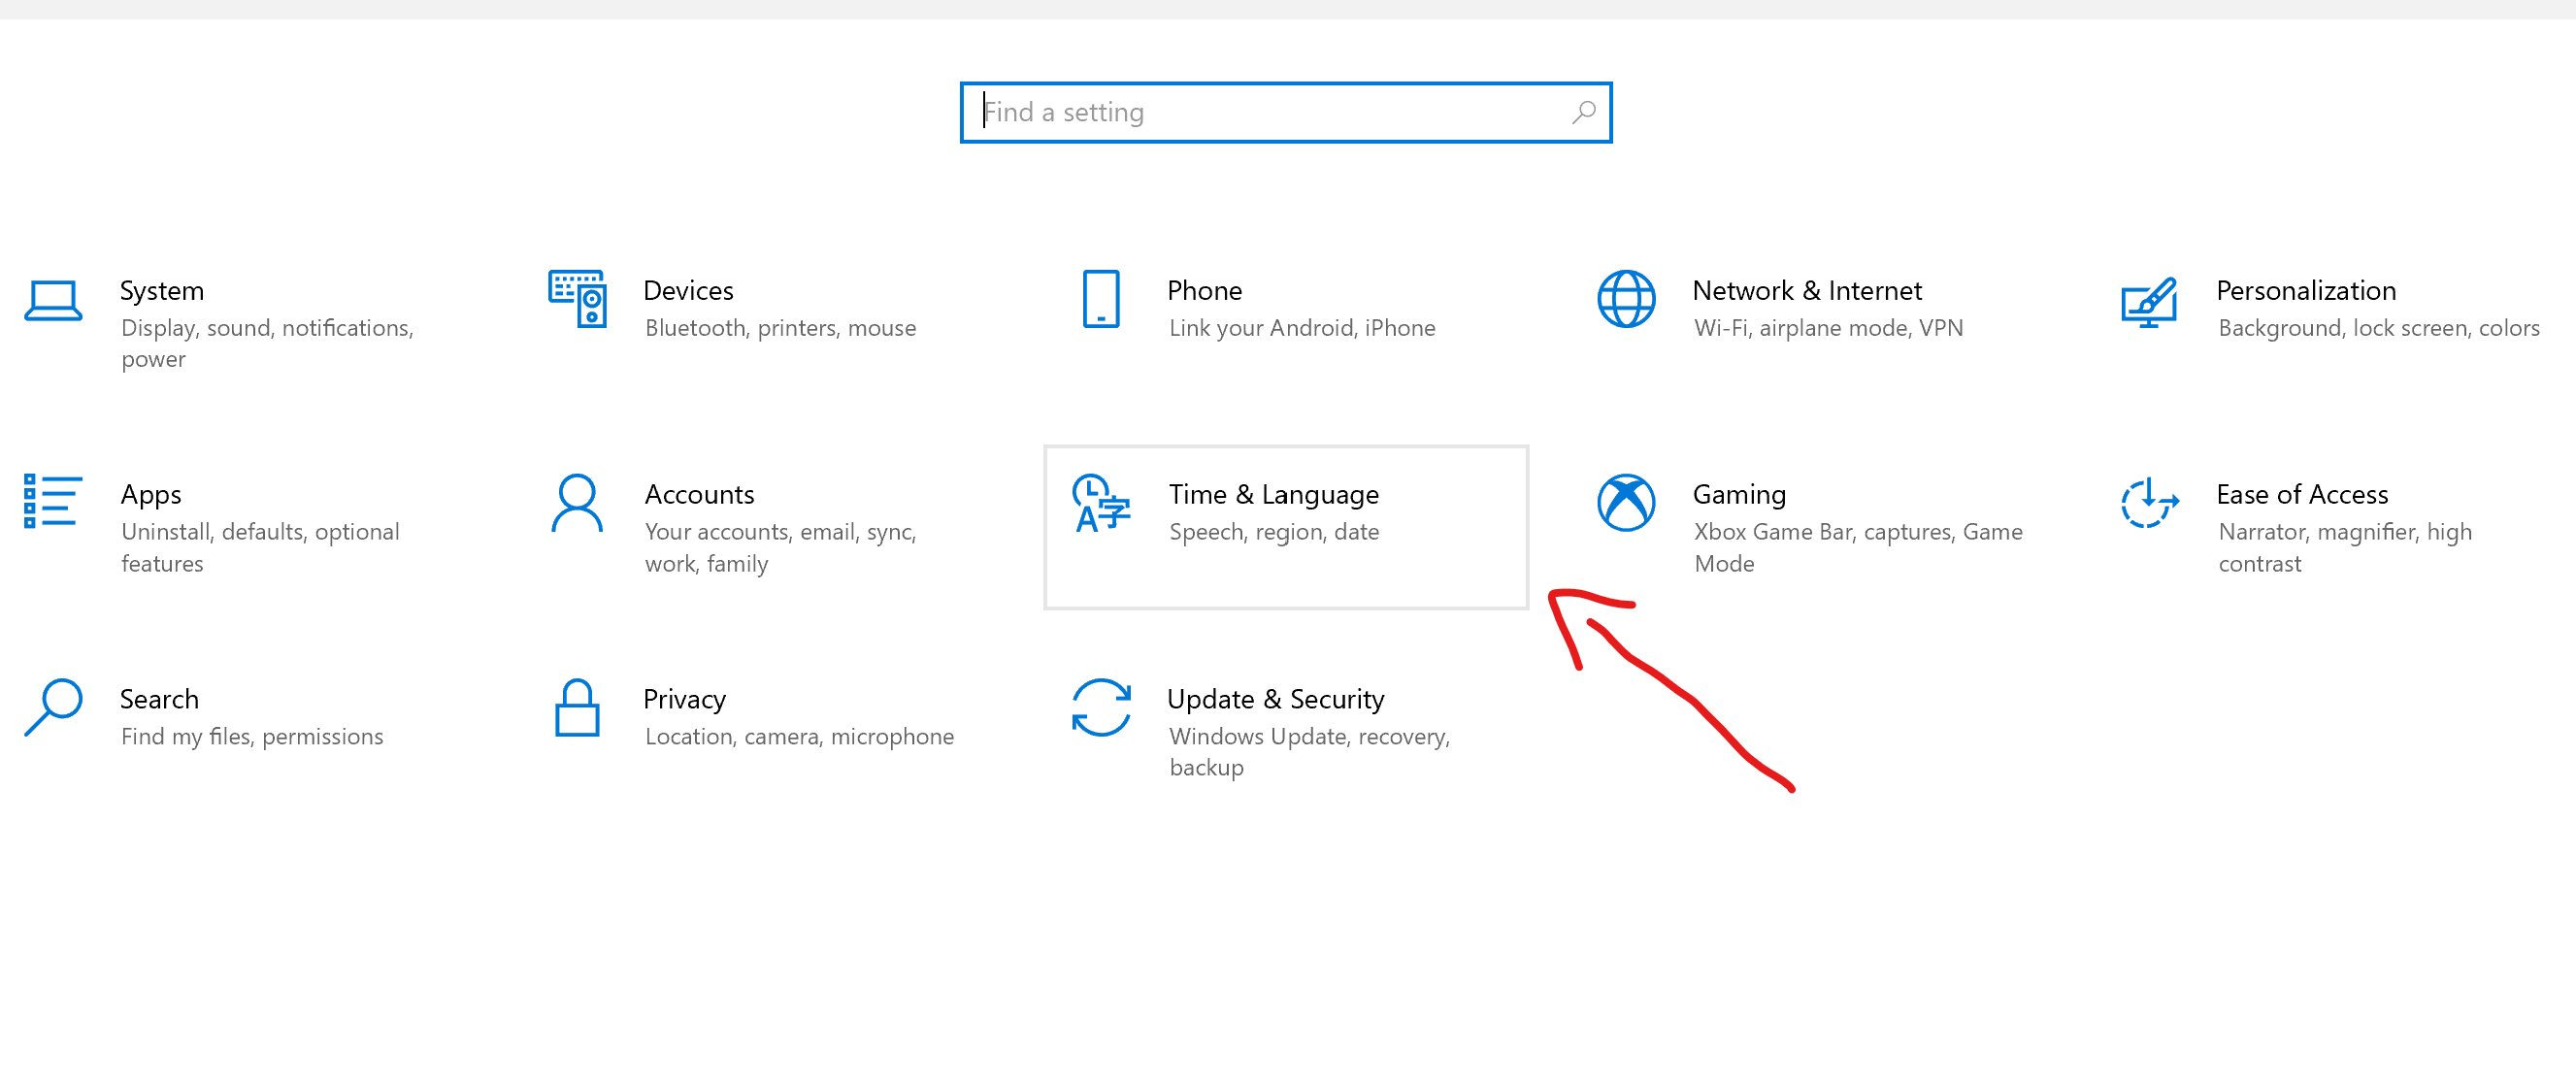
Task: Open Ease of Access title
Action: pyautogui.click(x=2302, y=495)
